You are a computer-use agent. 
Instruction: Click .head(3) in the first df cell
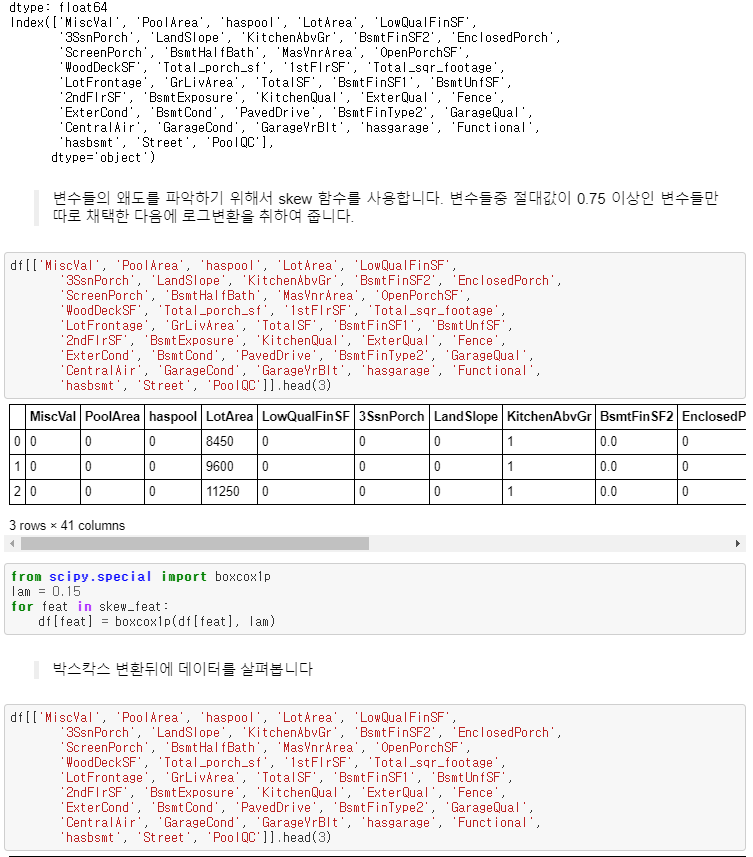coord(304,386)
